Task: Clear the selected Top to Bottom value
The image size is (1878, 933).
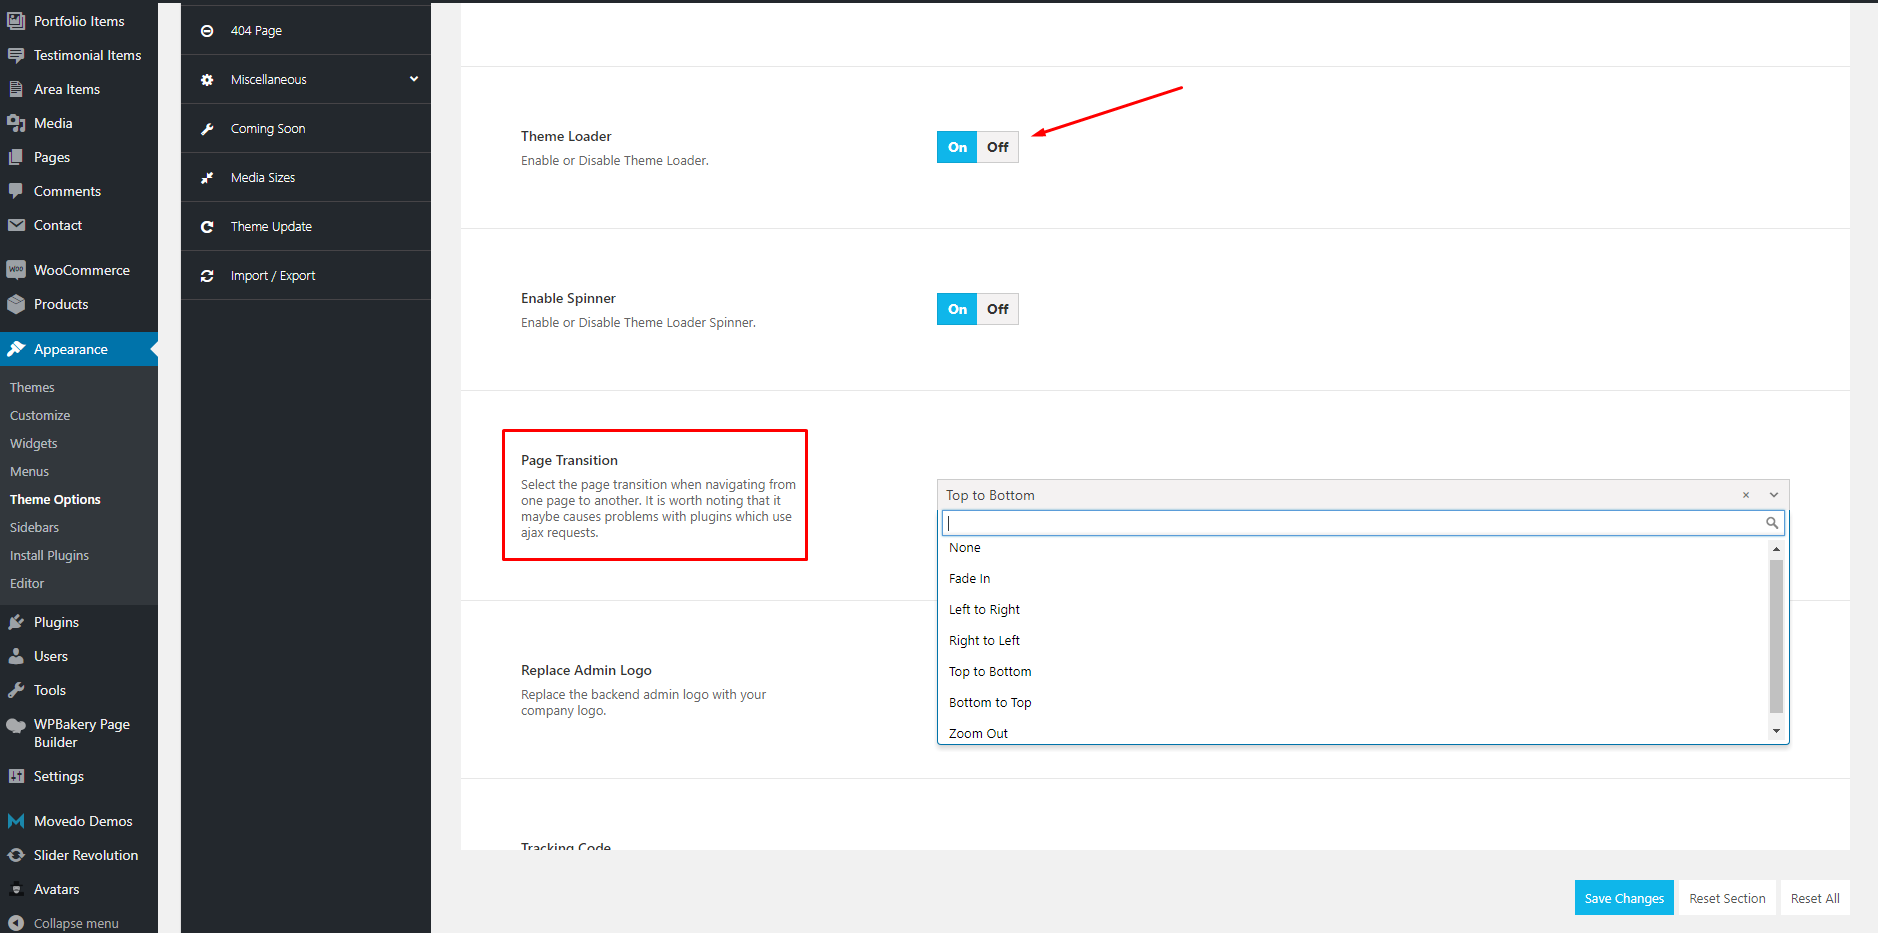Action: pos(1746,495)
